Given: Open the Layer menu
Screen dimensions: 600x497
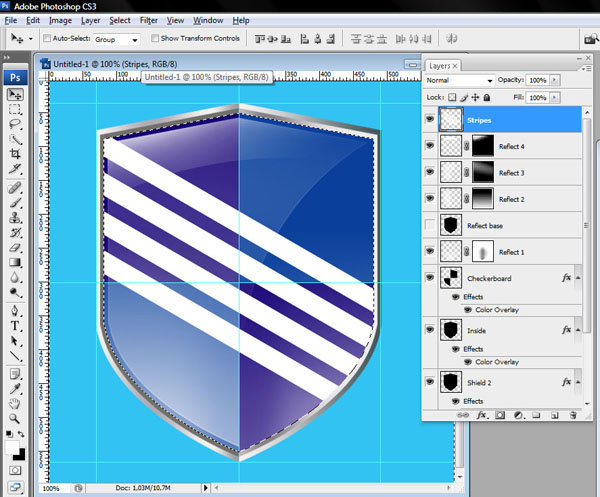Looking at the screenshot, I should coord(90,20).
